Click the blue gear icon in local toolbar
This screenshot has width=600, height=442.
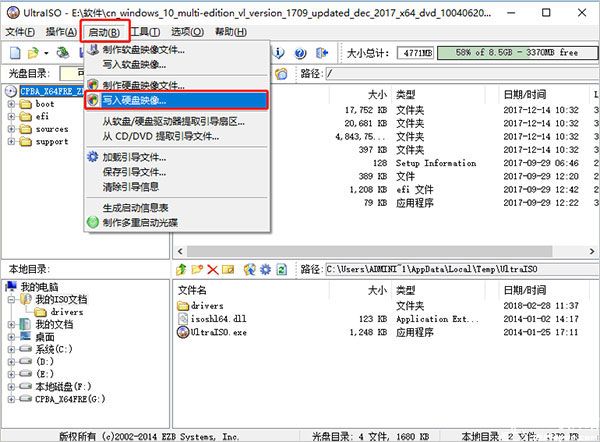[265, 269]
